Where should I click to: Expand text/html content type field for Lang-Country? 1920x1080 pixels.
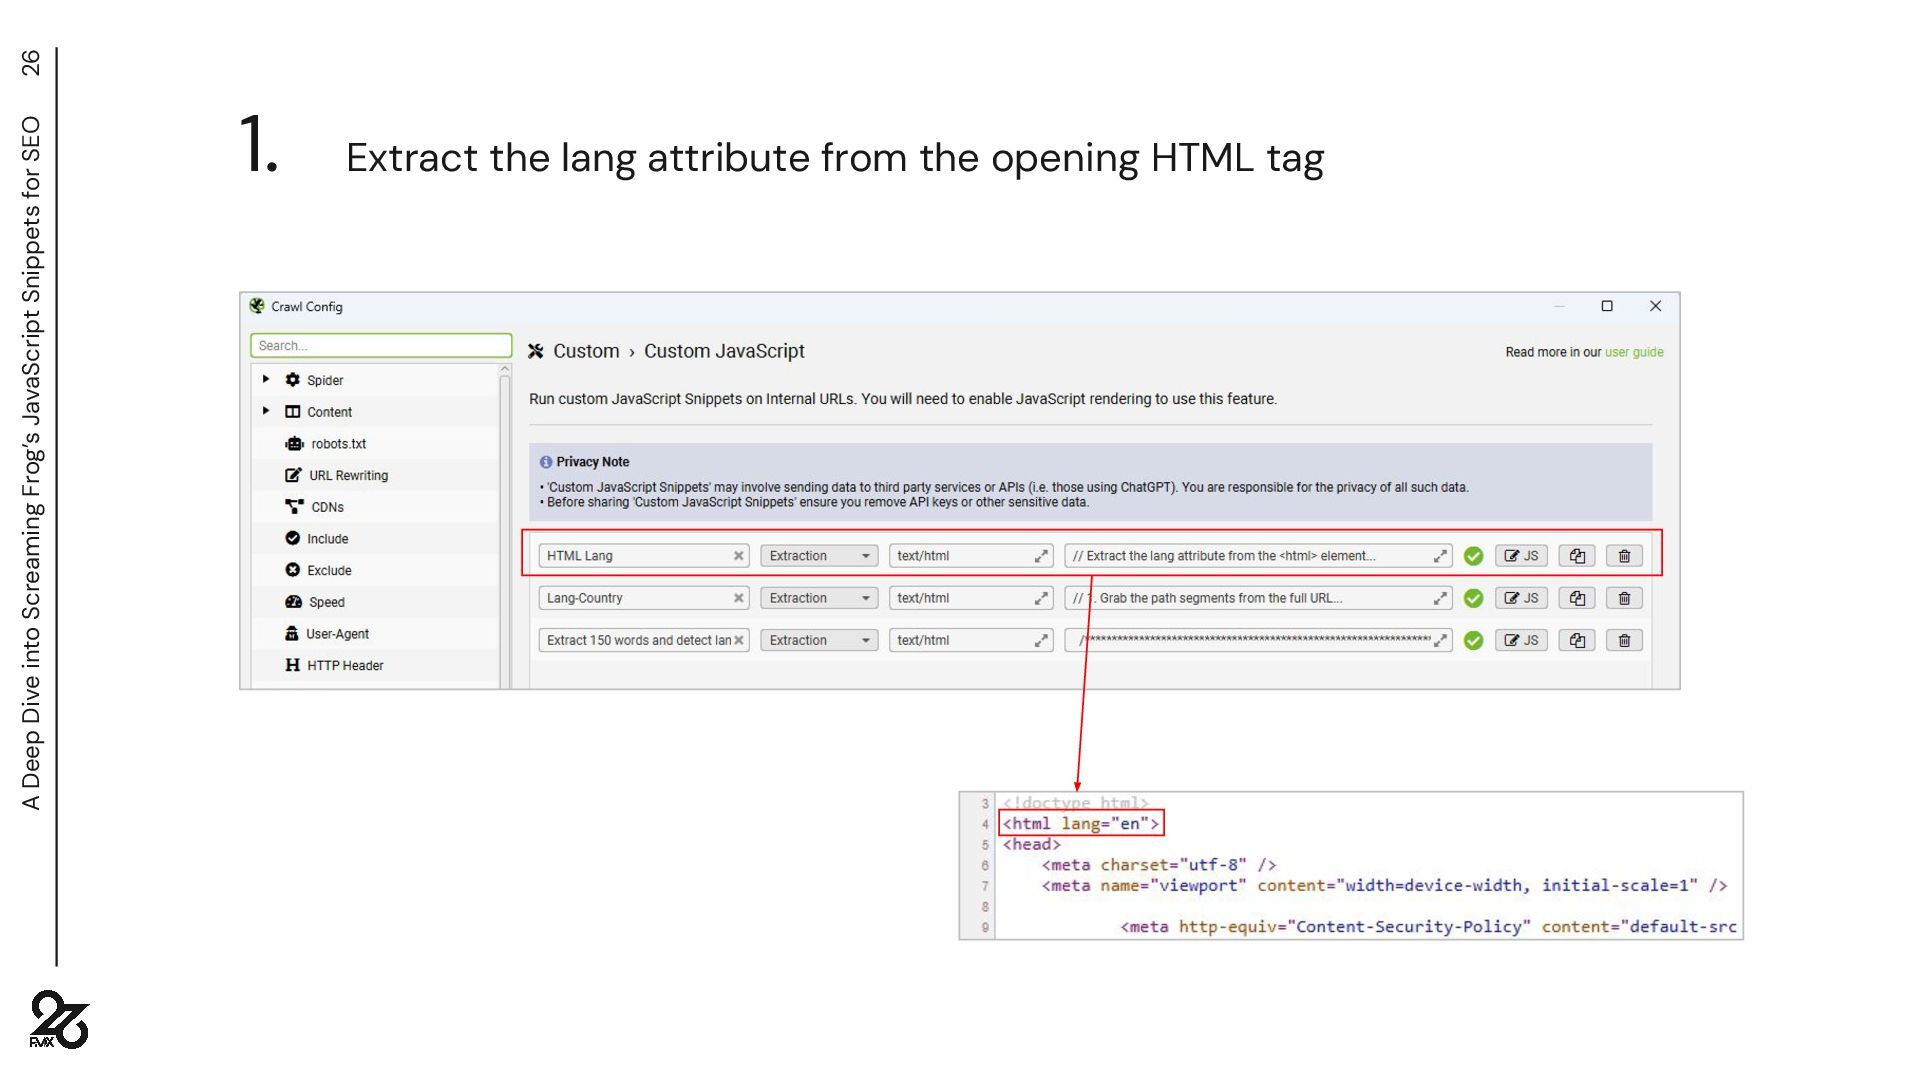click(x=1041, y=598)
